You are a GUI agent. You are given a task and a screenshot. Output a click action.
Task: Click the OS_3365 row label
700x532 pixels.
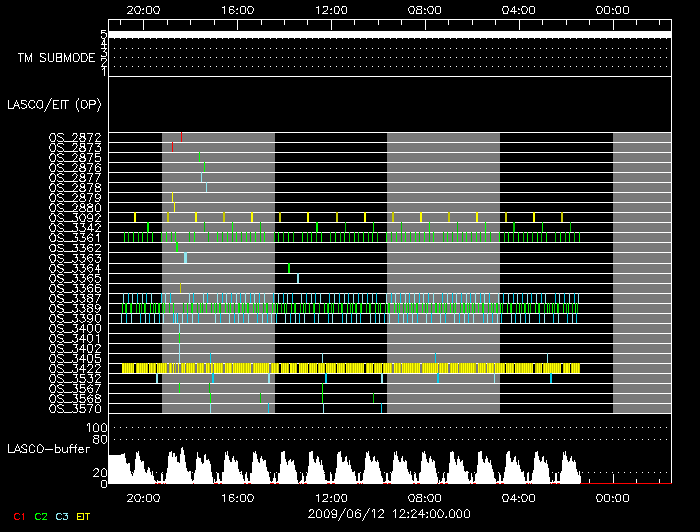click(x=75, y=278)
